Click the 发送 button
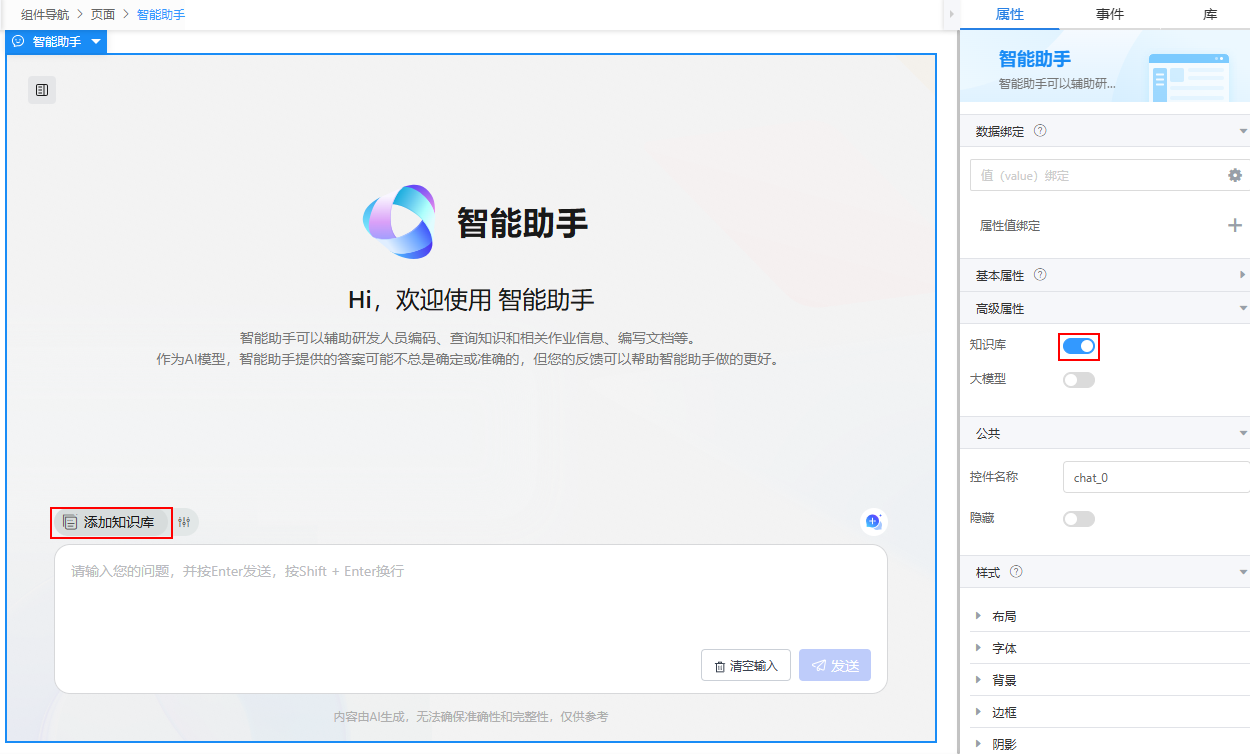 tap(835, 666)
